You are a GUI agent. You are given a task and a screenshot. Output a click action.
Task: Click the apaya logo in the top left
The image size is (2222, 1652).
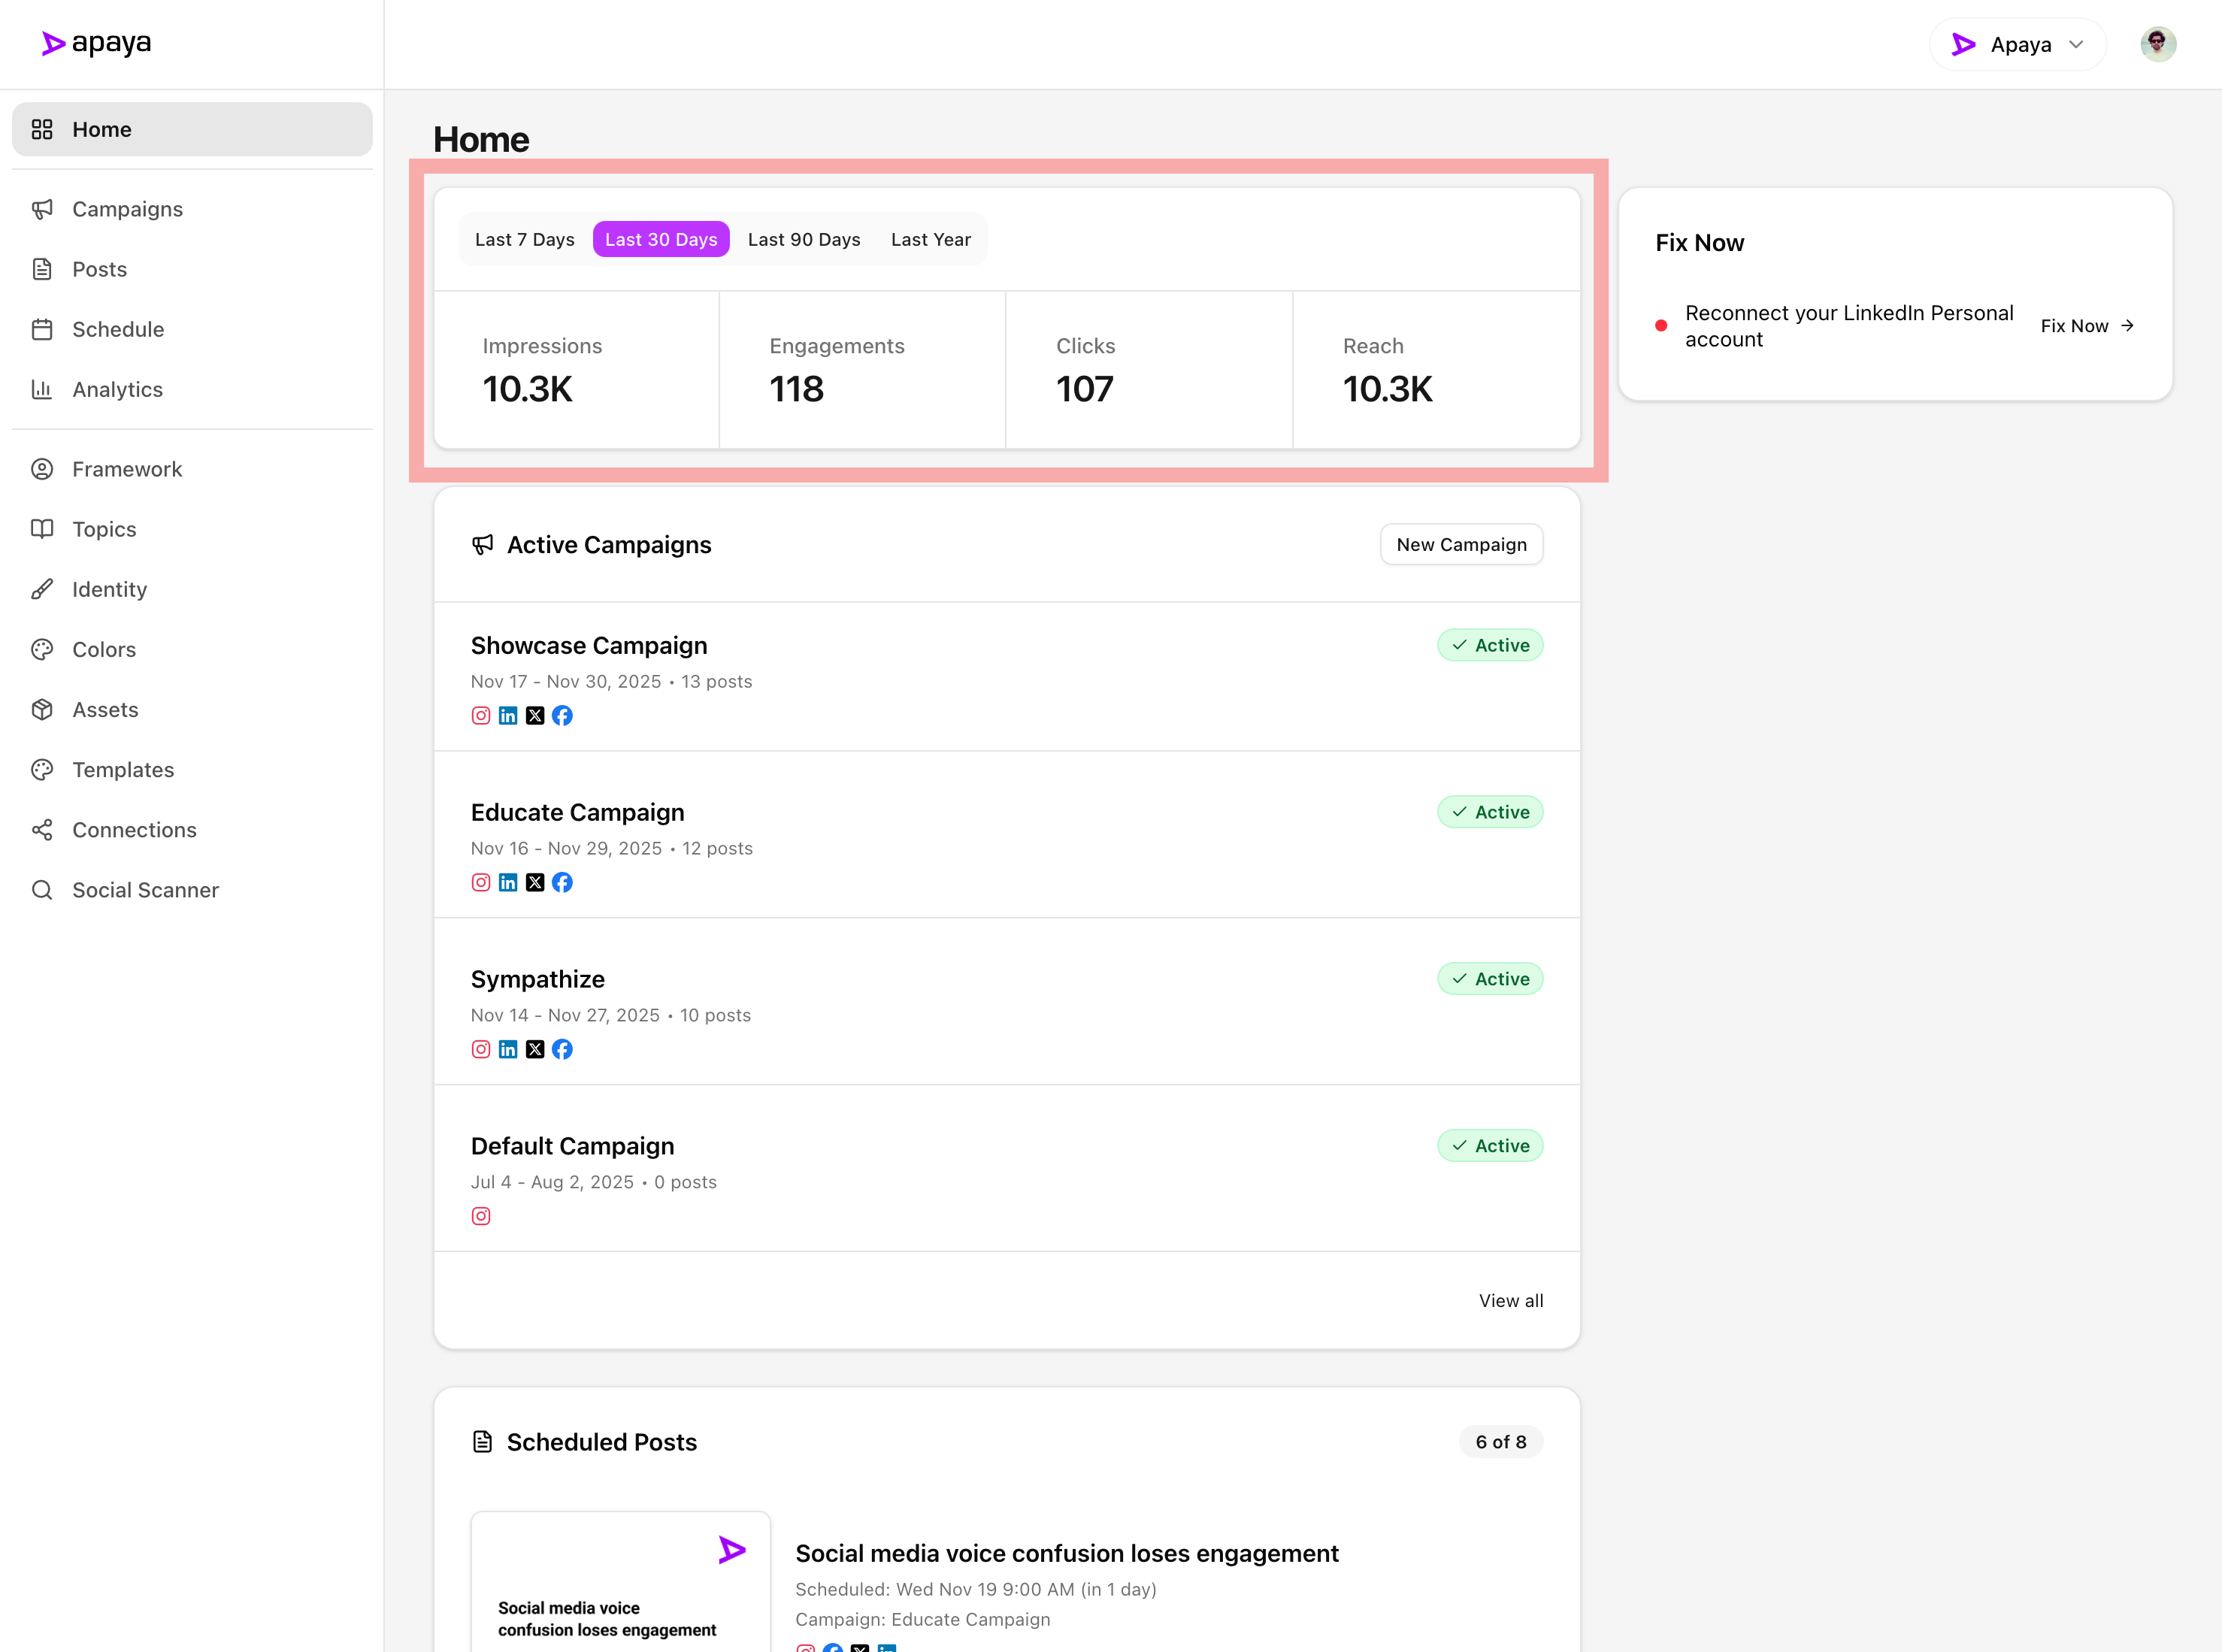[96, 43]
